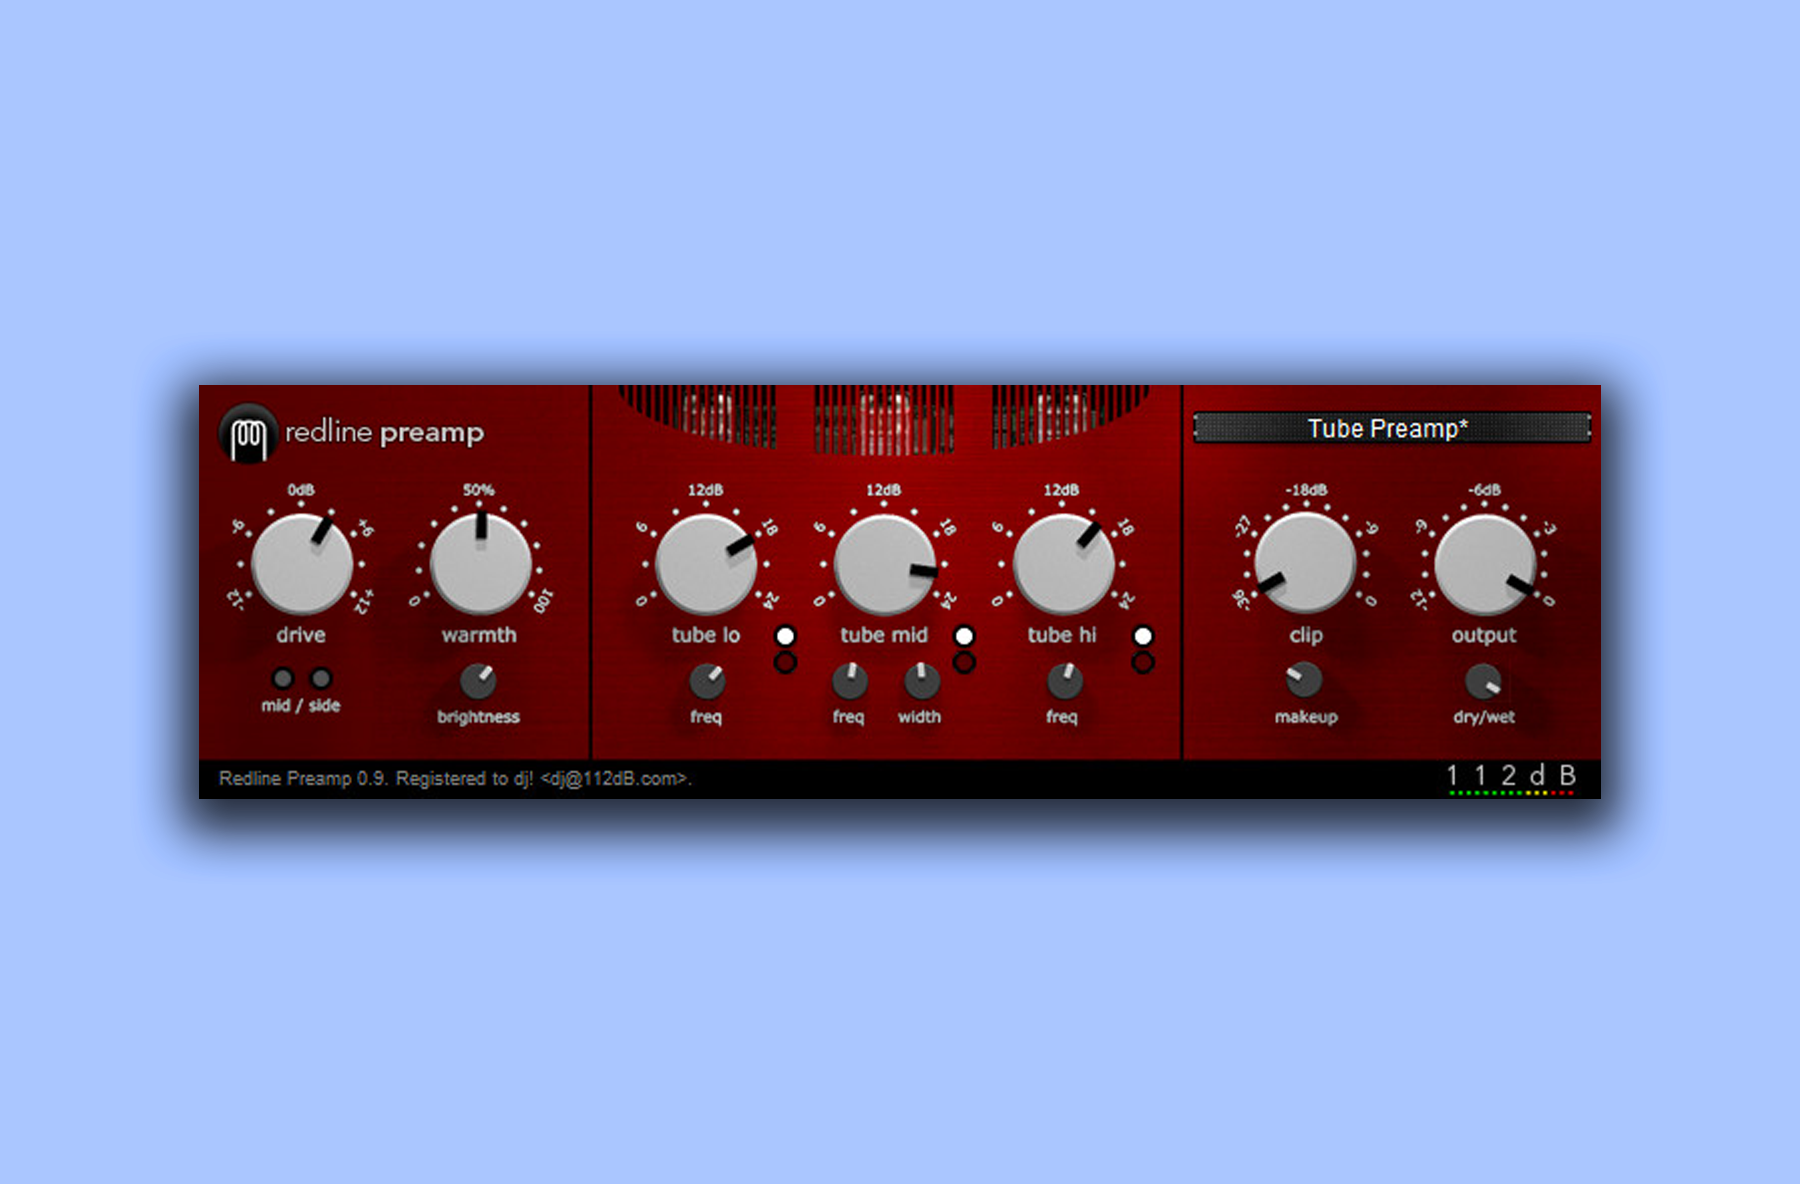
Task: Click the clip label
Action: [1306, 636]
